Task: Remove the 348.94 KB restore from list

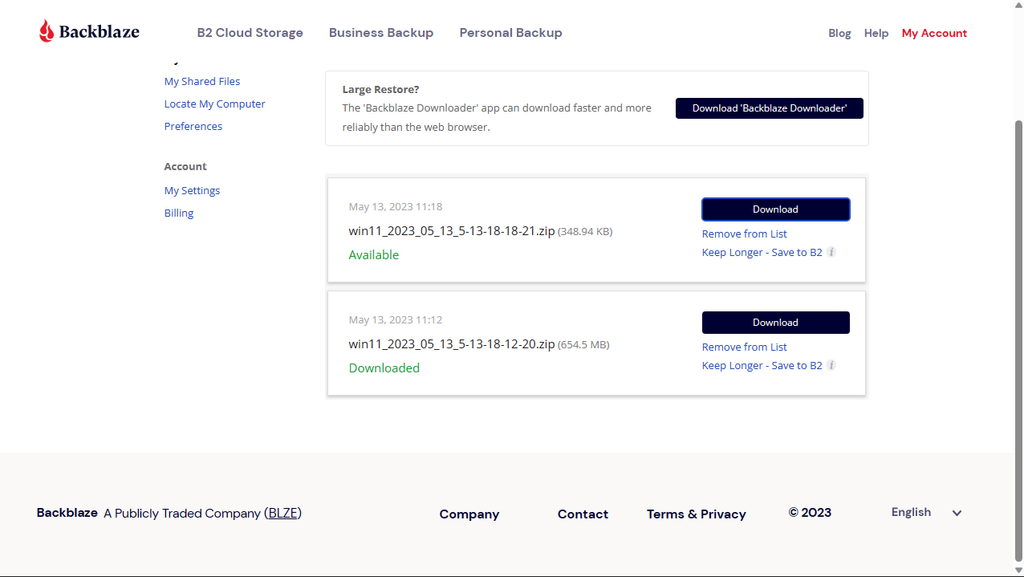Action: tap(744, 233)
